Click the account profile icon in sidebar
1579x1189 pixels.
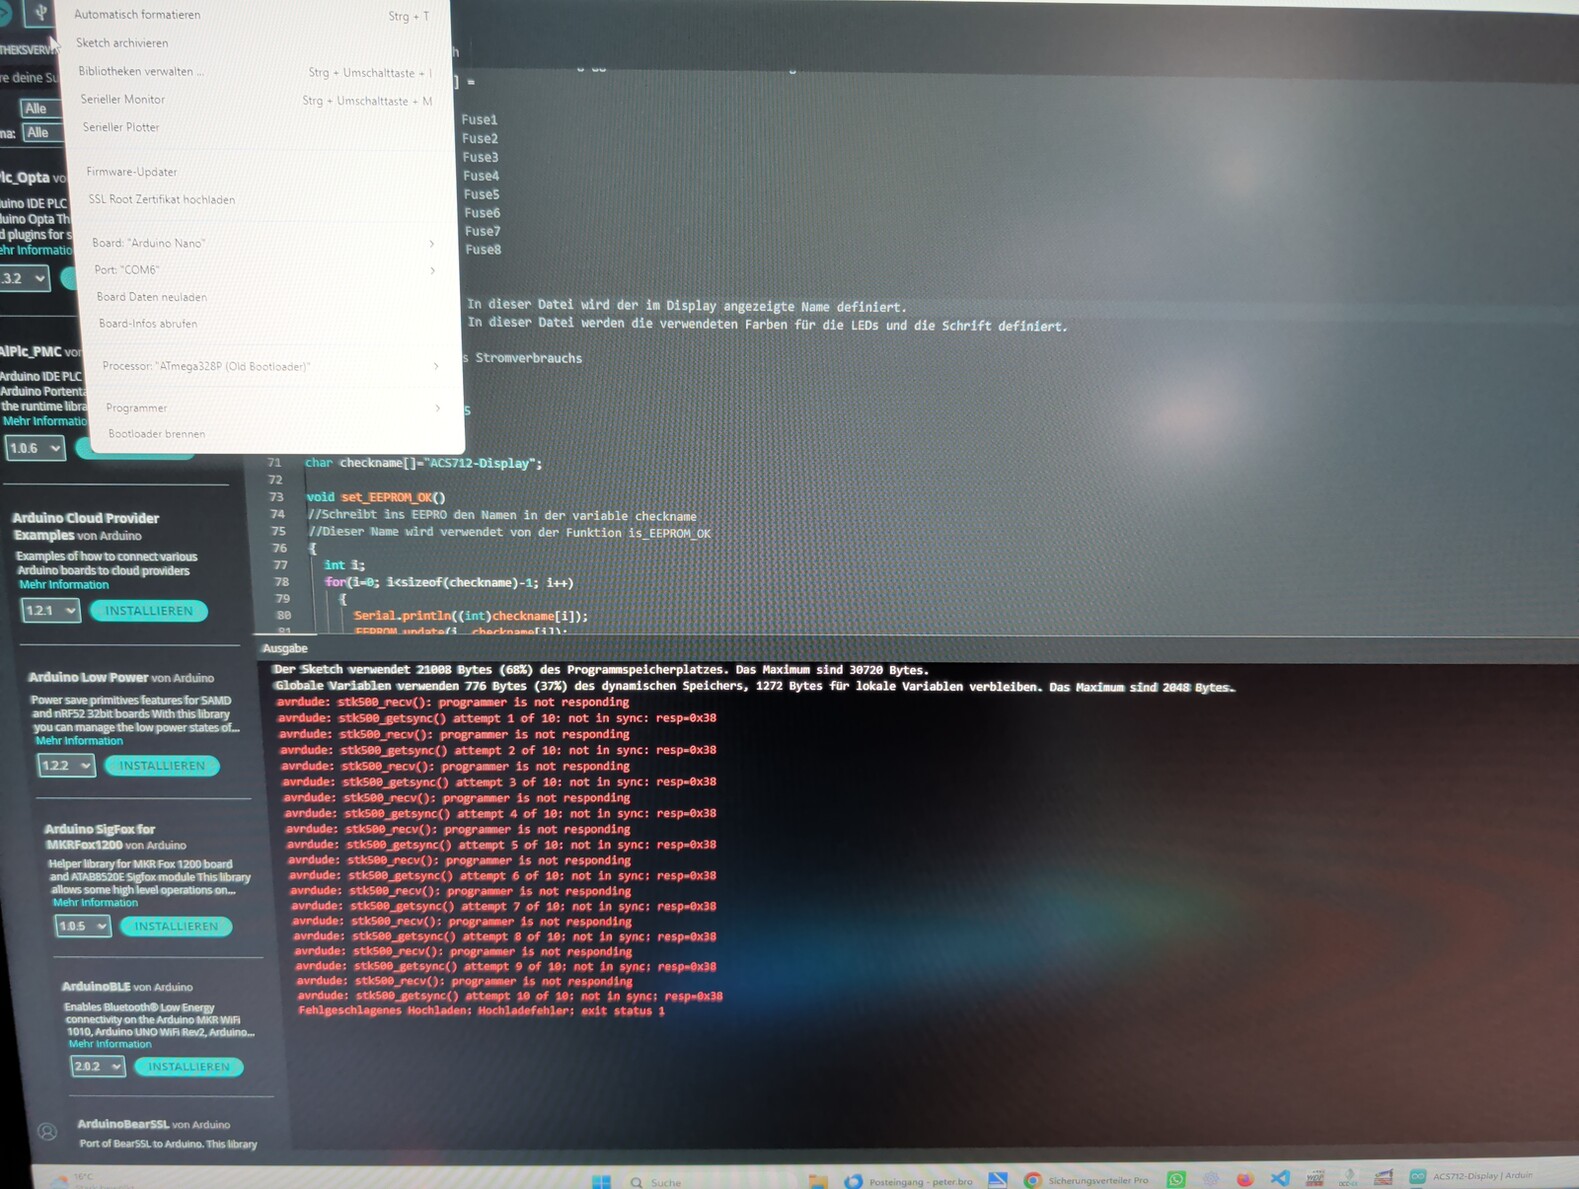click(x=47, y=1132)
